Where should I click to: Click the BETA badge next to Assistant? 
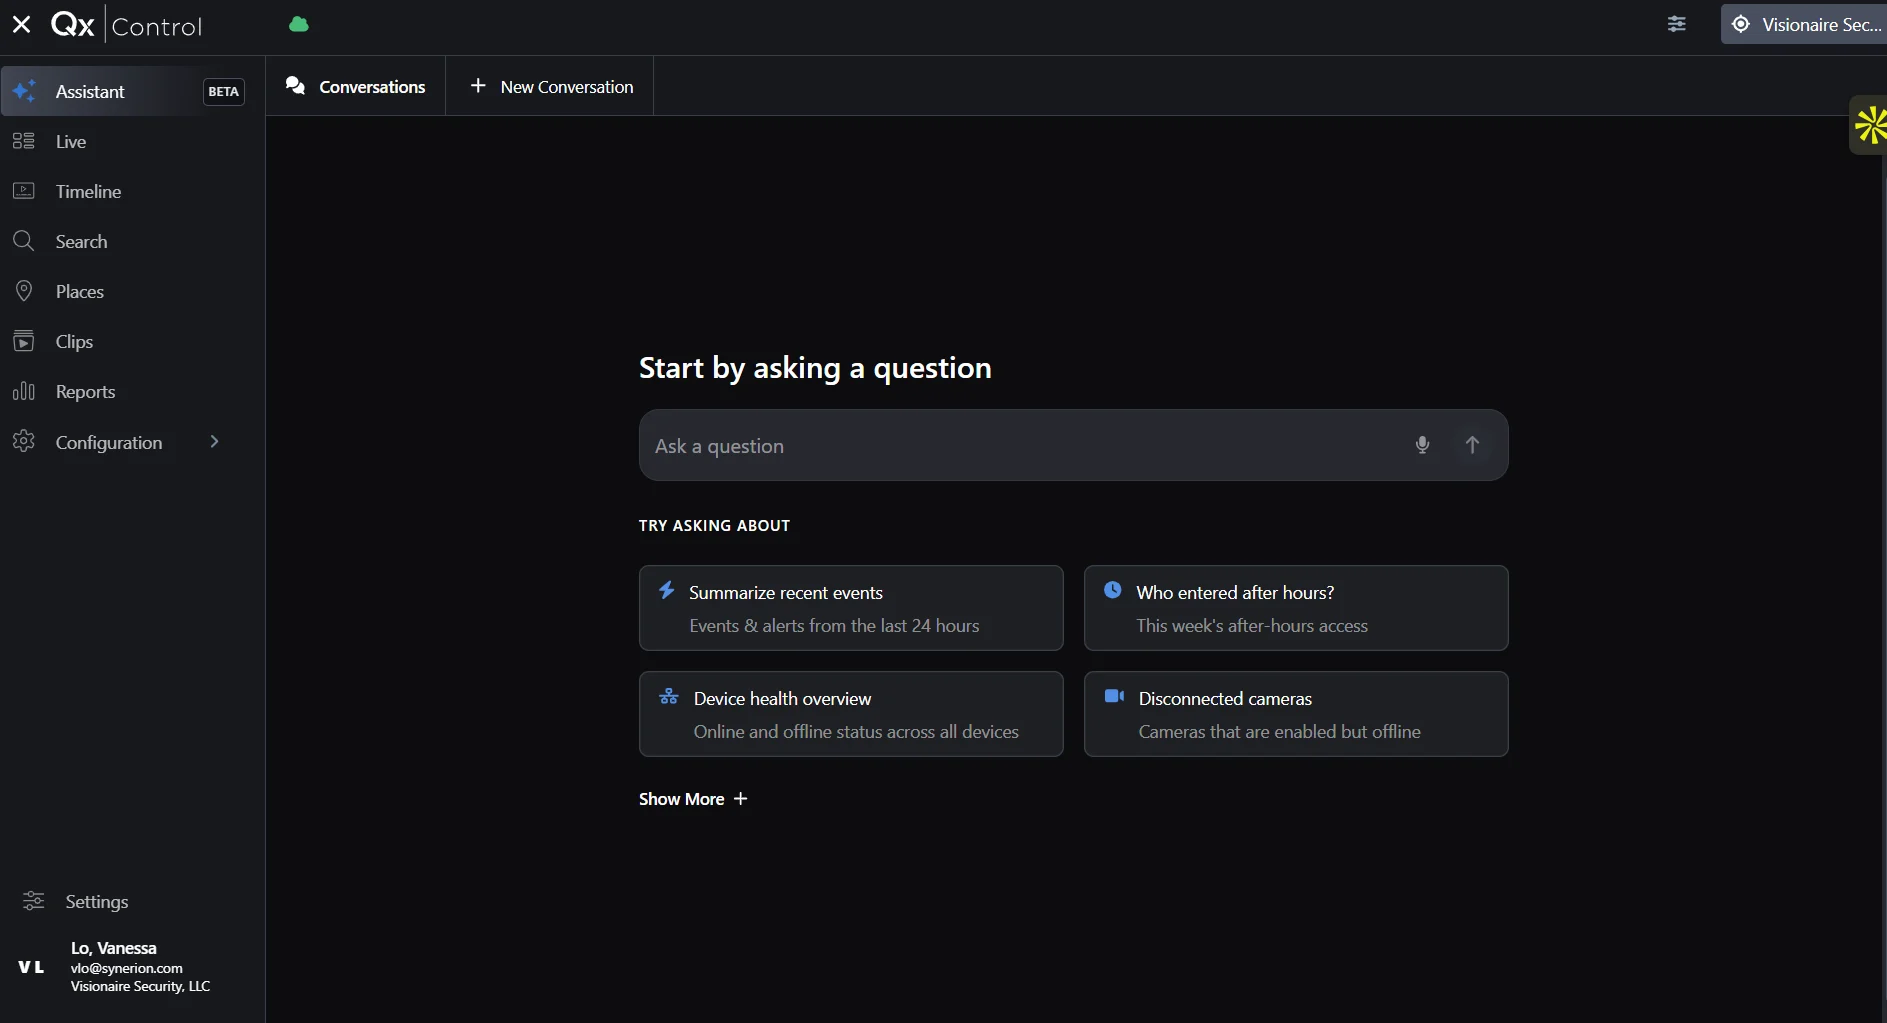[223, 92]
